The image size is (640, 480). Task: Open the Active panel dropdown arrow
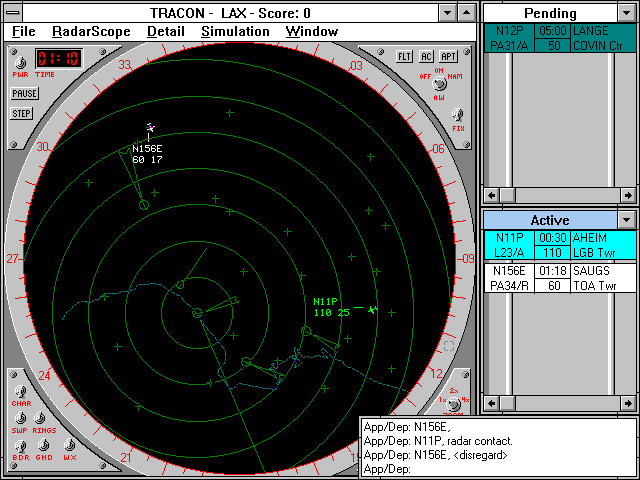627,220
